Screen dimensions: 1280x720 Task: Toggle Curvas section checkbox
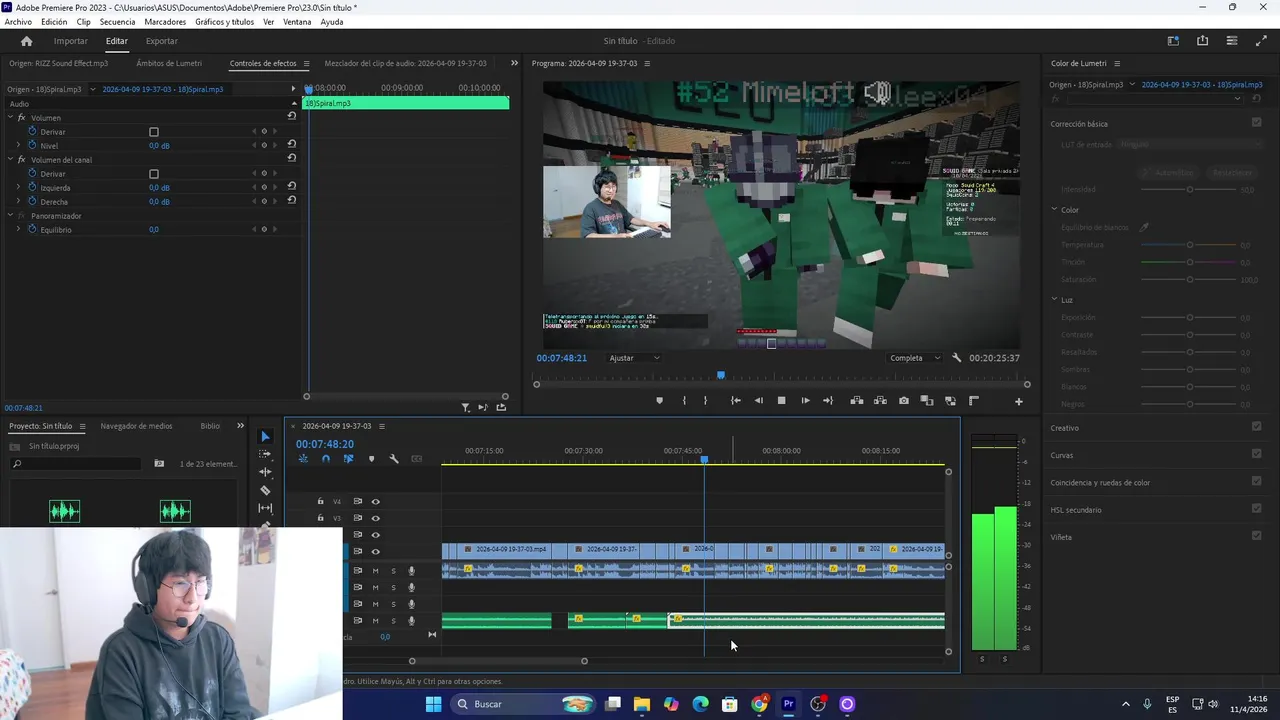[x=1257, y=454]
